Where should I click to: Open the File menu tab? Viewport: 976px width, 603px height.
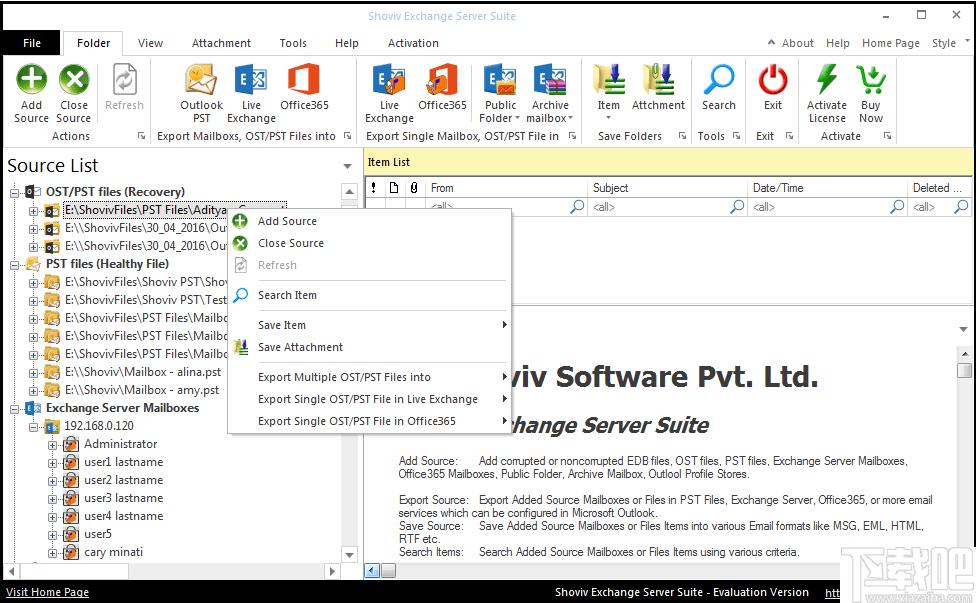32,43
